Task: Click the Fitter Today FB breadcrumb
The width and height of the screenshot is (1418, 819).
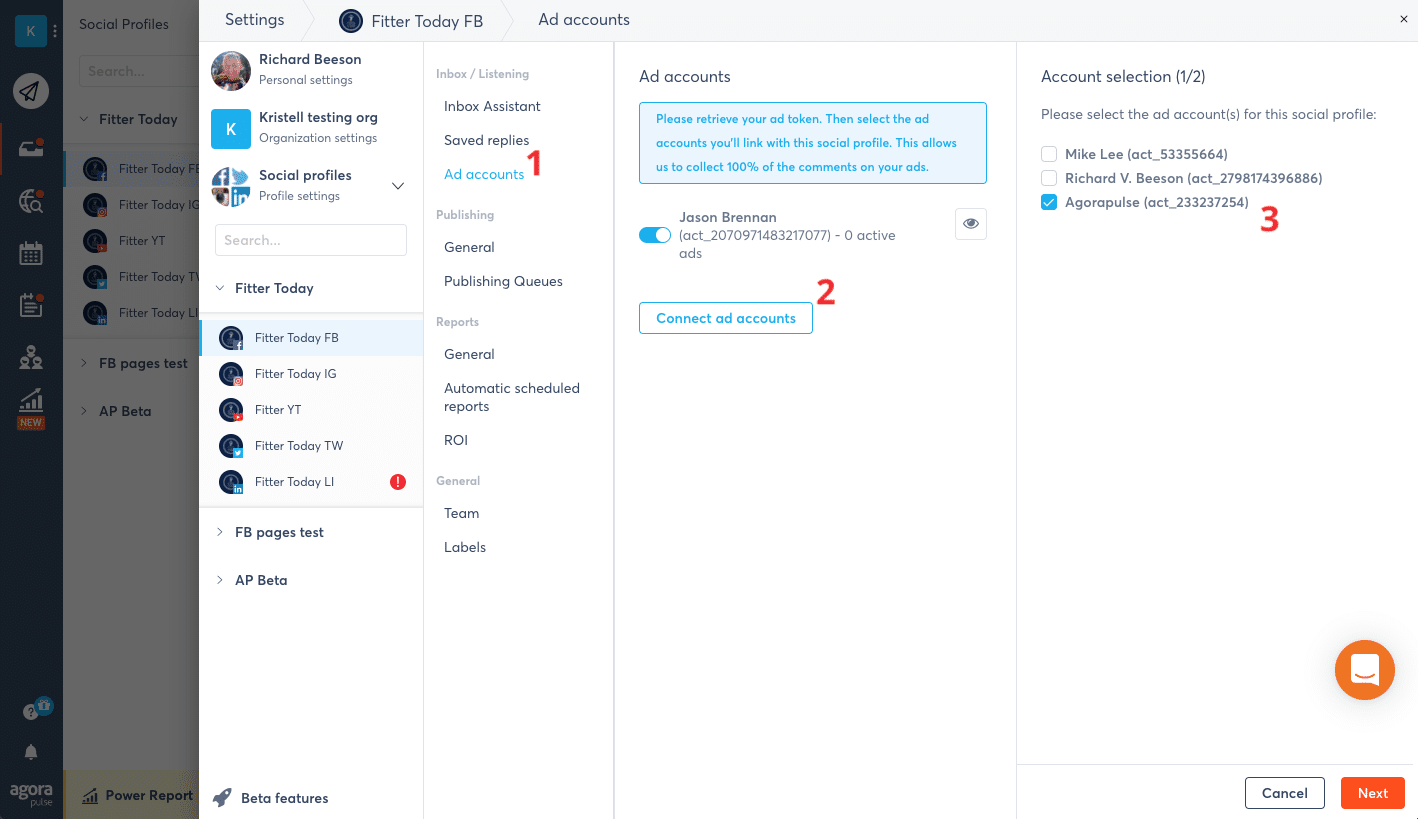Action: click(411, 20)
